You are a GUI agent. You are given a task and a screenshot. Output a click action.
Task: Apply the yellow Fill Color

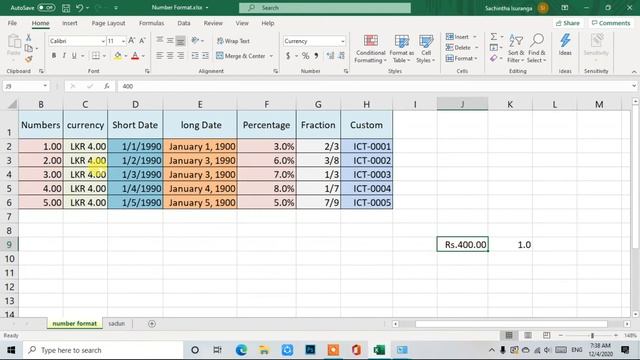click(118, 56)
